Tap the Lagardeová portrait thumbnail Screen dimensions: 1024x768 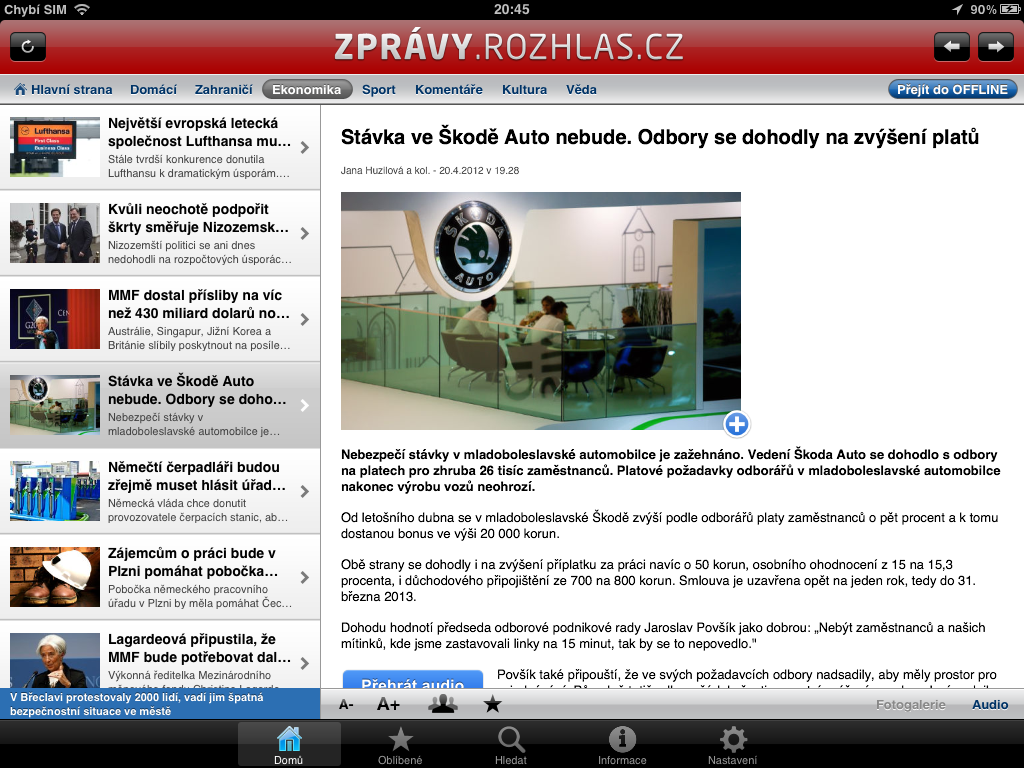(x=55, y=660)
